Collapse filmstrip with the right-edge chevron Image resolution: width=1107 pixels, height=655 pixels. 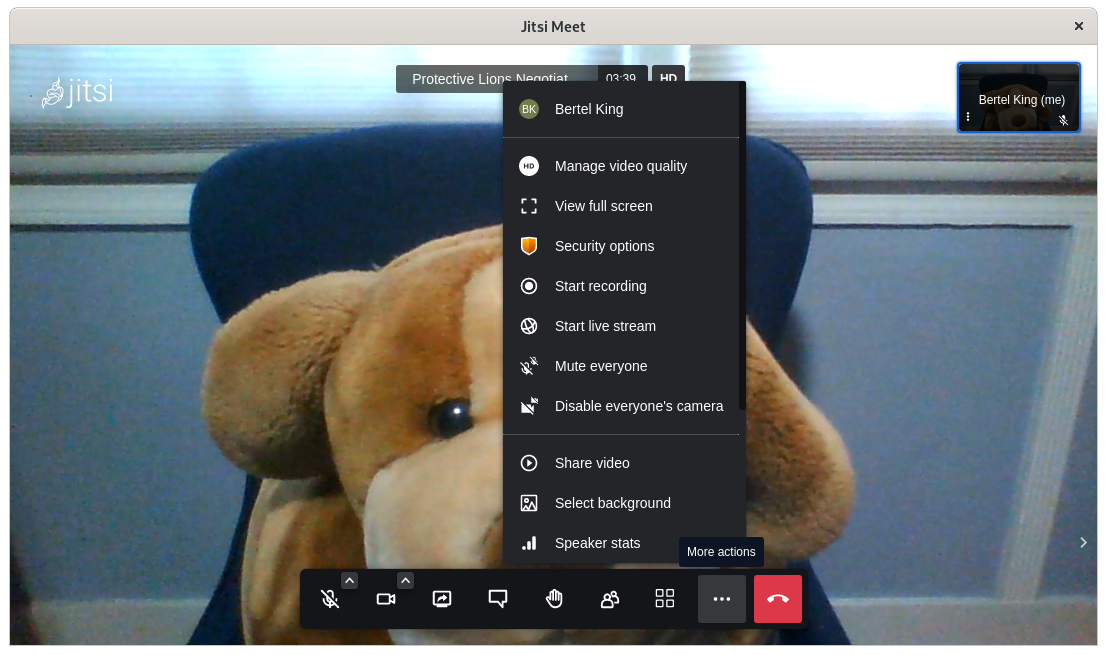coord(1083,542)
